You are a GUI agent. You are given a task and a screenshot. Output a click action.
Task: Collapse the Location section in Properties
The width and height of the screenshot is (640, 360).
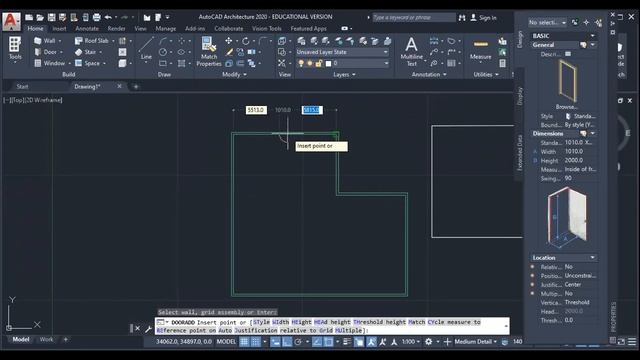[592, 258]
